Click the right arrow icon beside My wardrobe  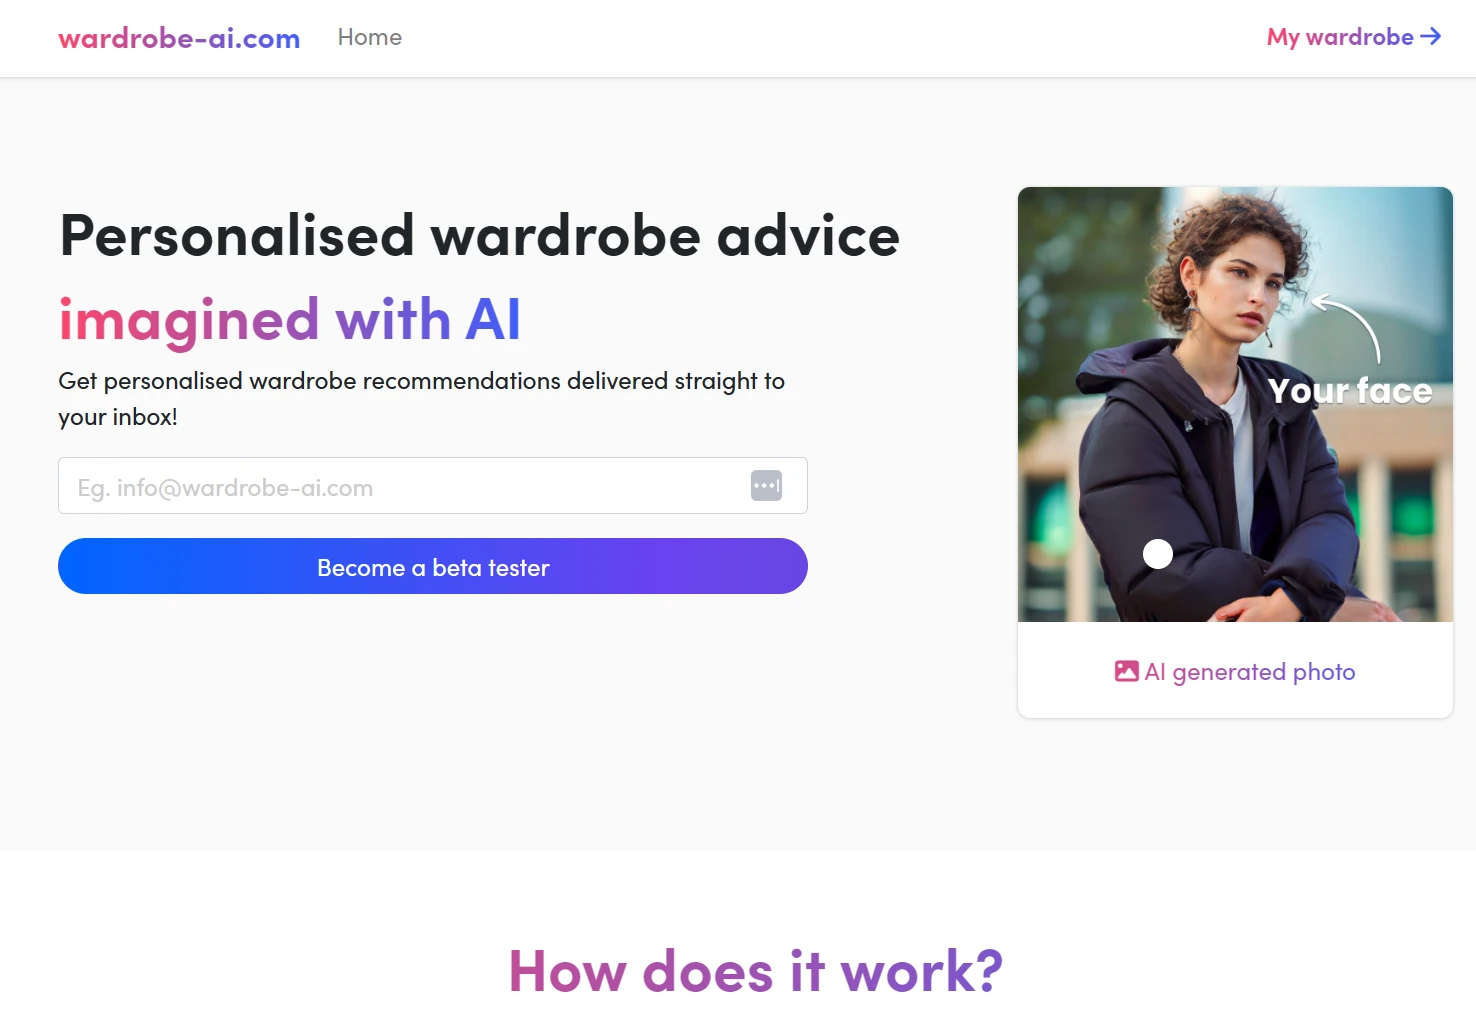[1431, 36]
